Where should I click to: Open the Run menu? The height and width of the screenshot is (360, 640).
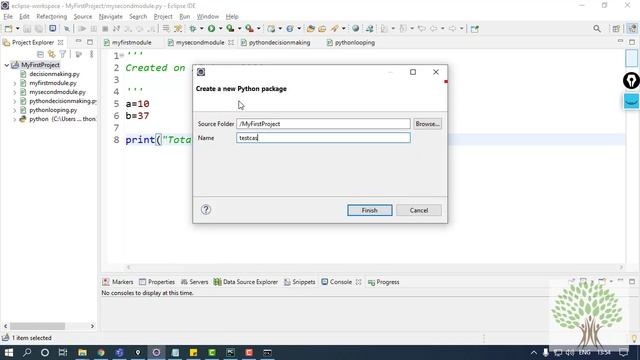tap(184, 16)
